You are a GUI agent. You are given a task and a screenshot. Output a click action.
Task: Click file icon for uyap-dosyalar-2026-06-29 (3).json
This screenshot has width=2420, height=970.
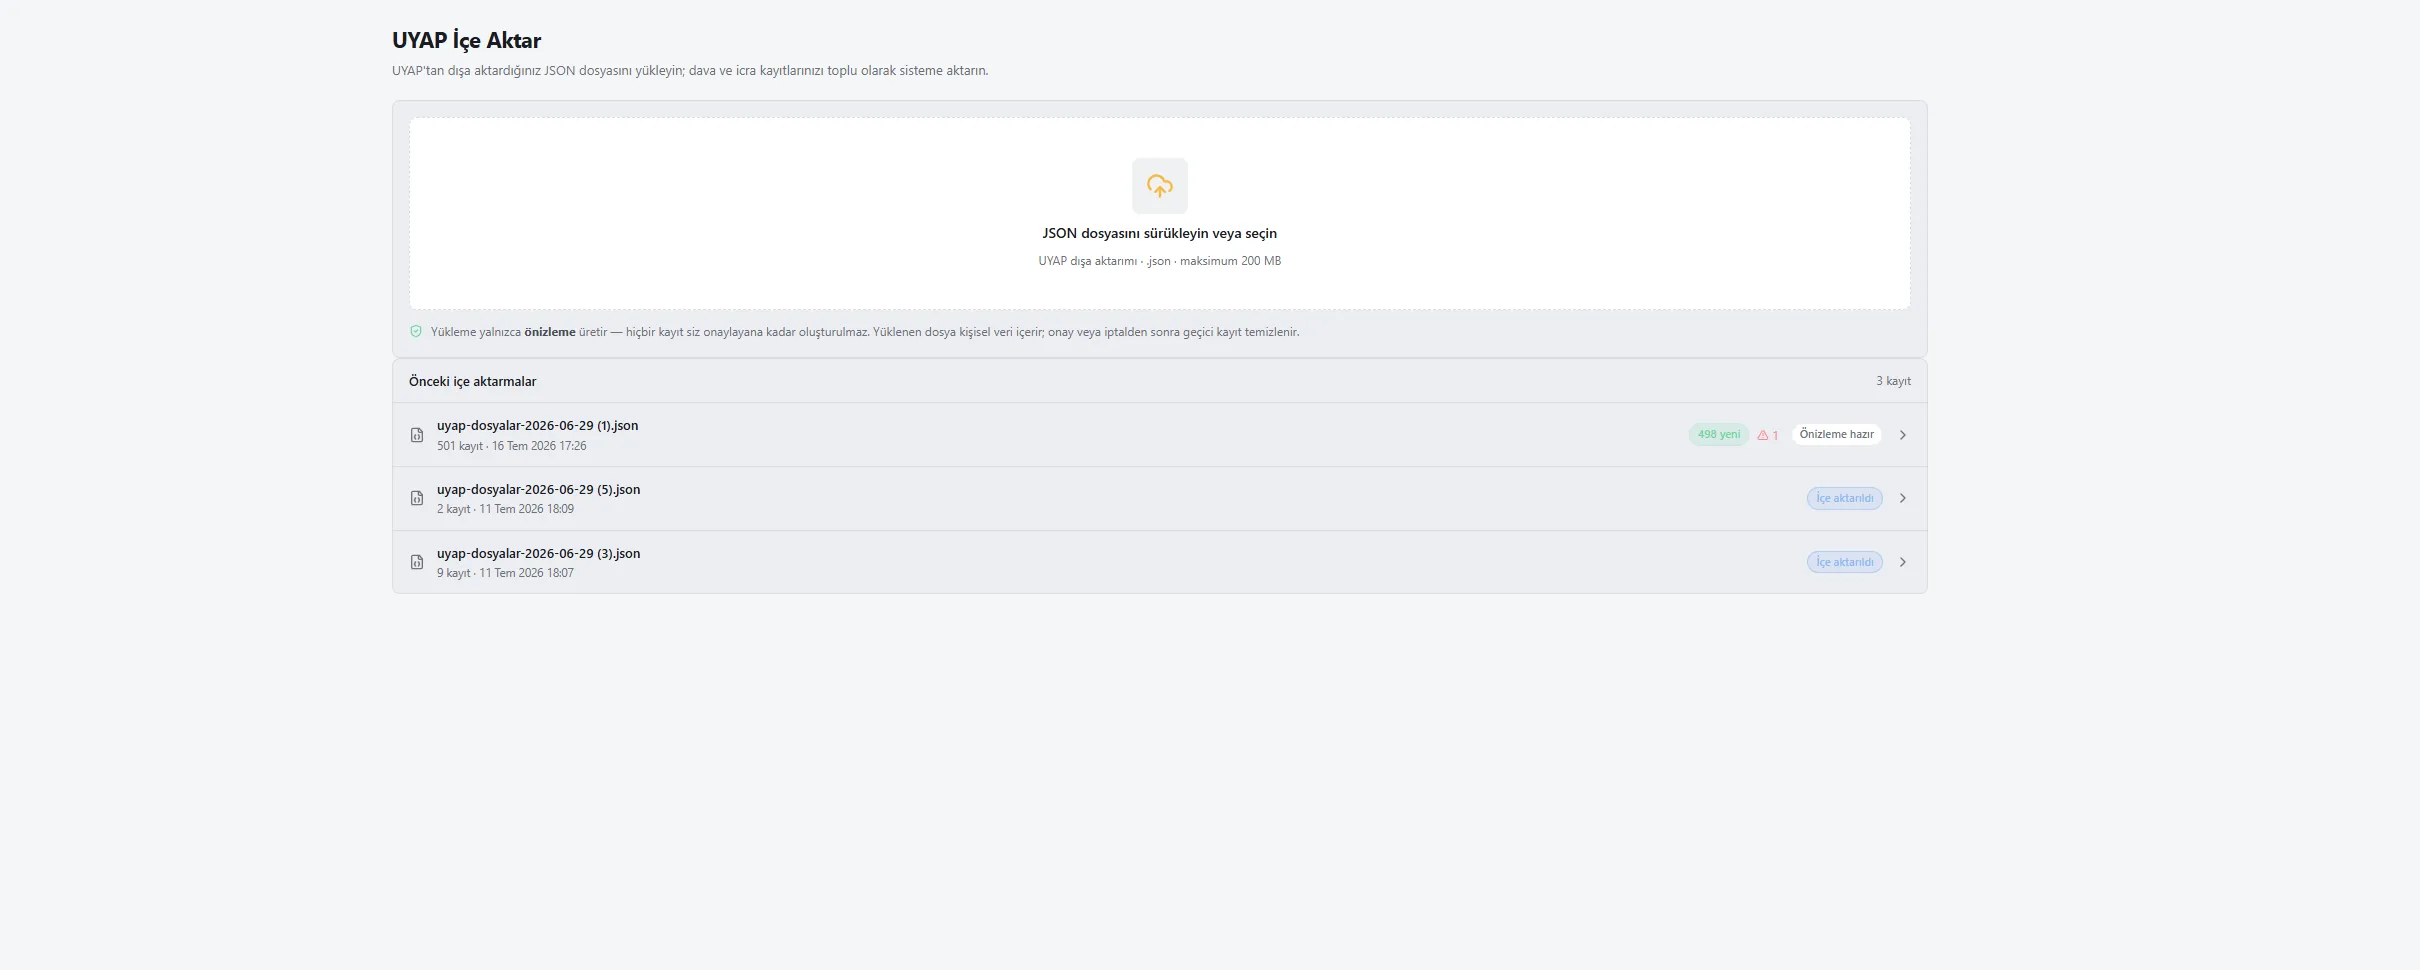pos(417,562)
